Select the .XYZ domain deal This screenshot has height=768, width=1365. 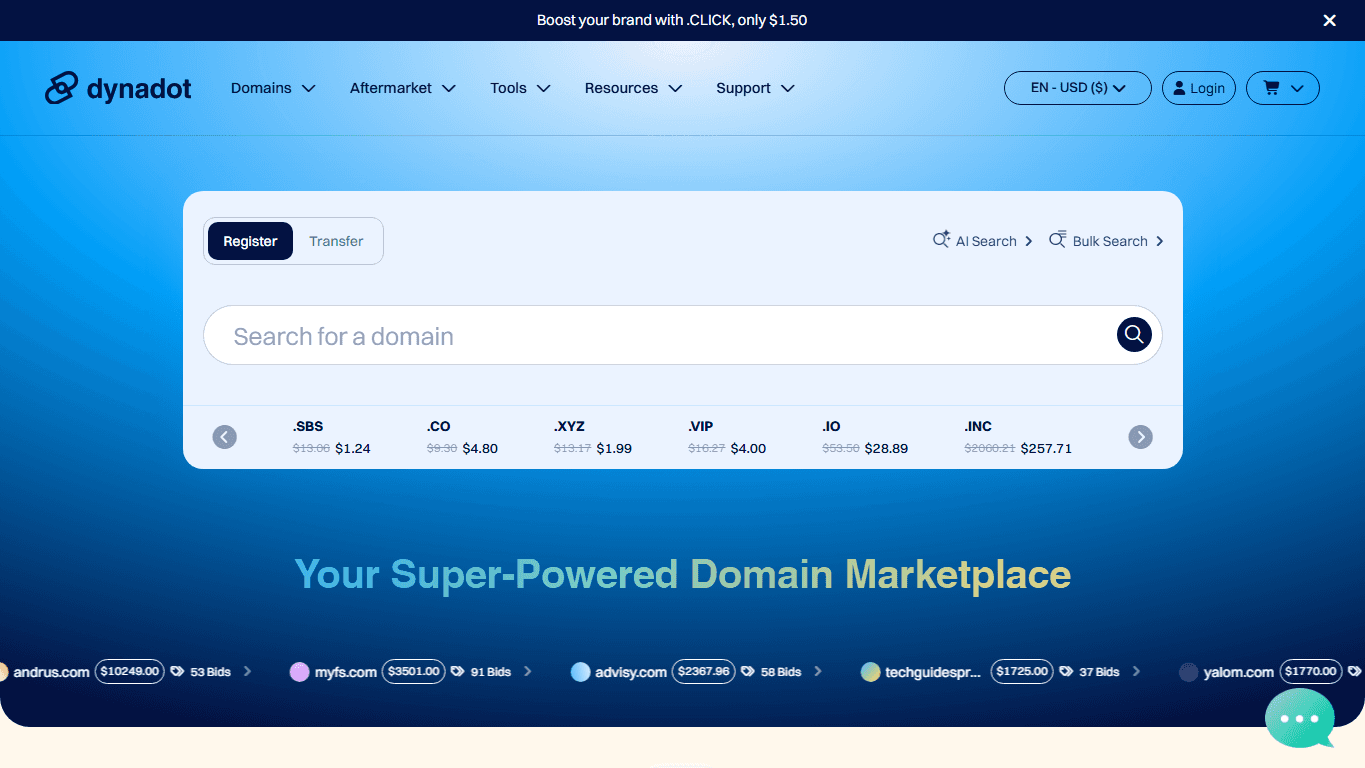[593, 437]
